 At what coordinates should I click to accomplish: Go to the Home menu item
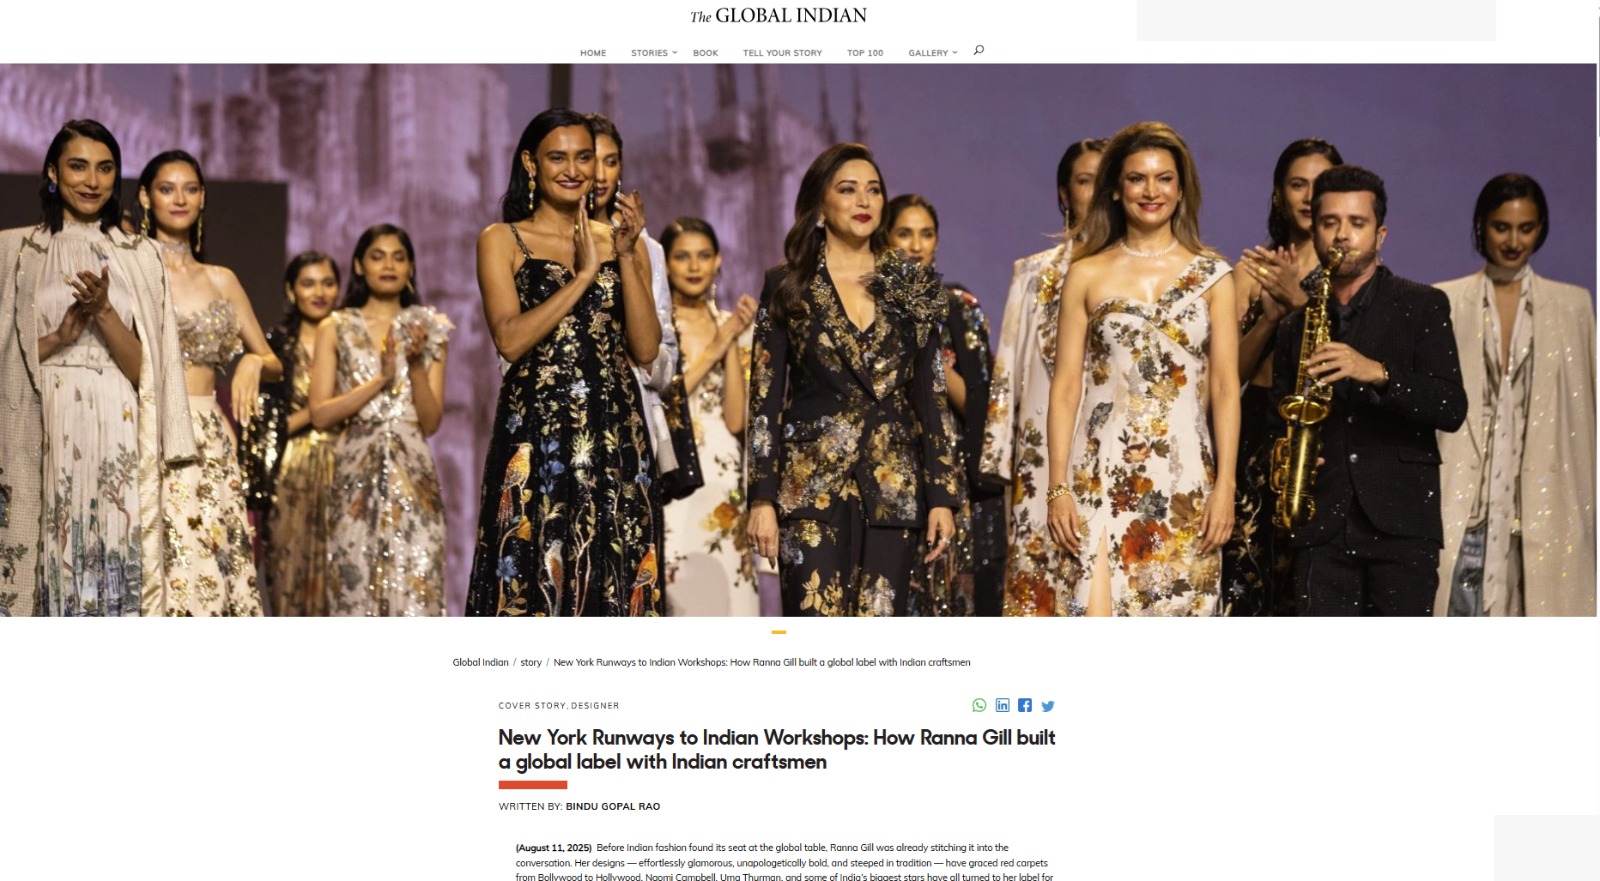593,53
